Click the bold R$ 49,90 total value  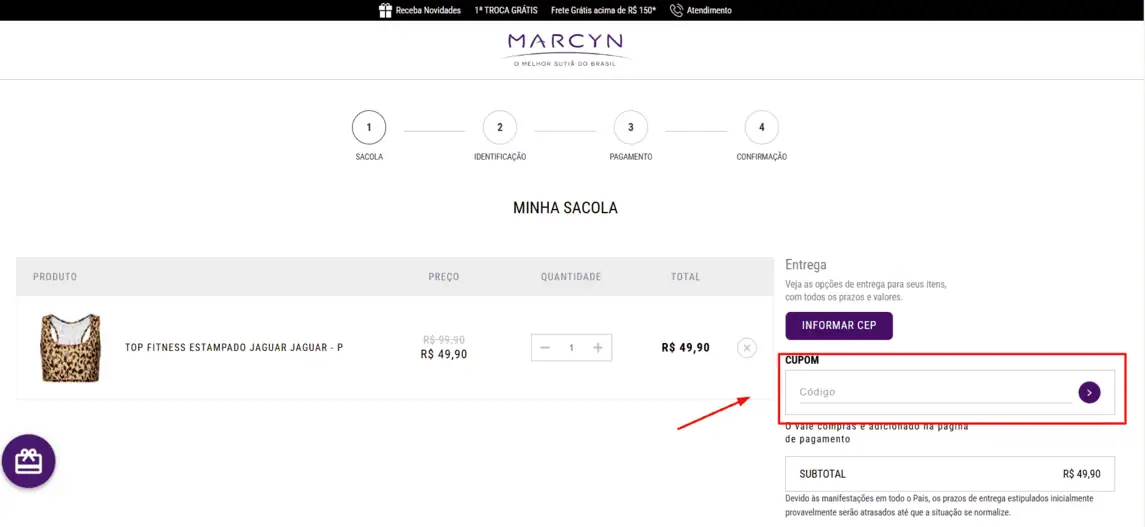click(686, 348)
